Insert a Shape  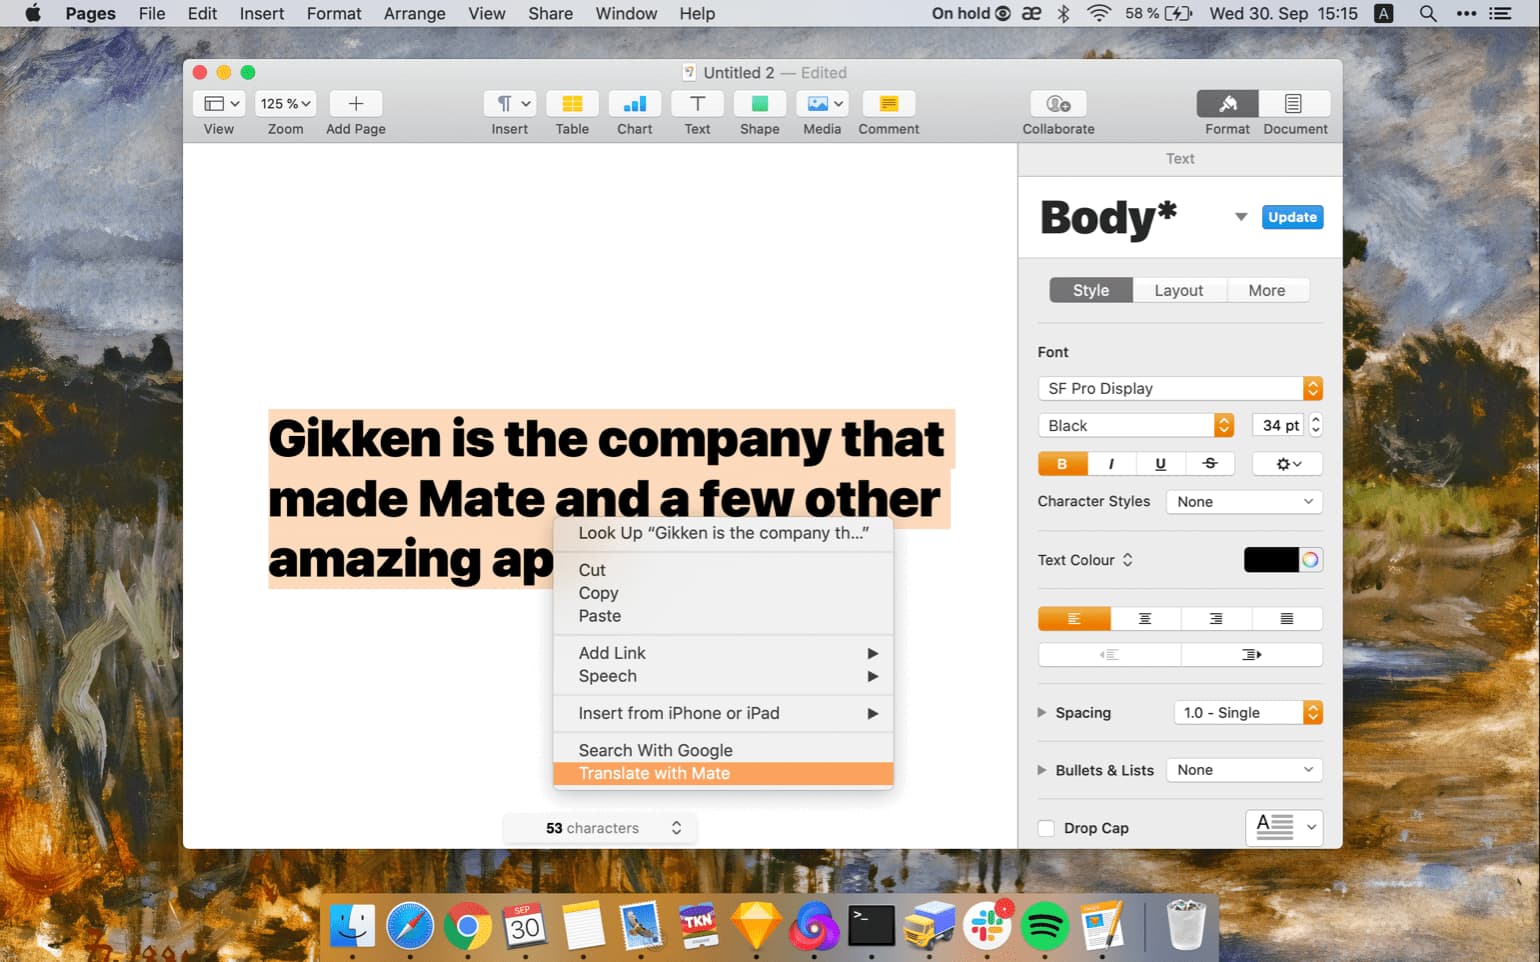click(x=759, y=103)
